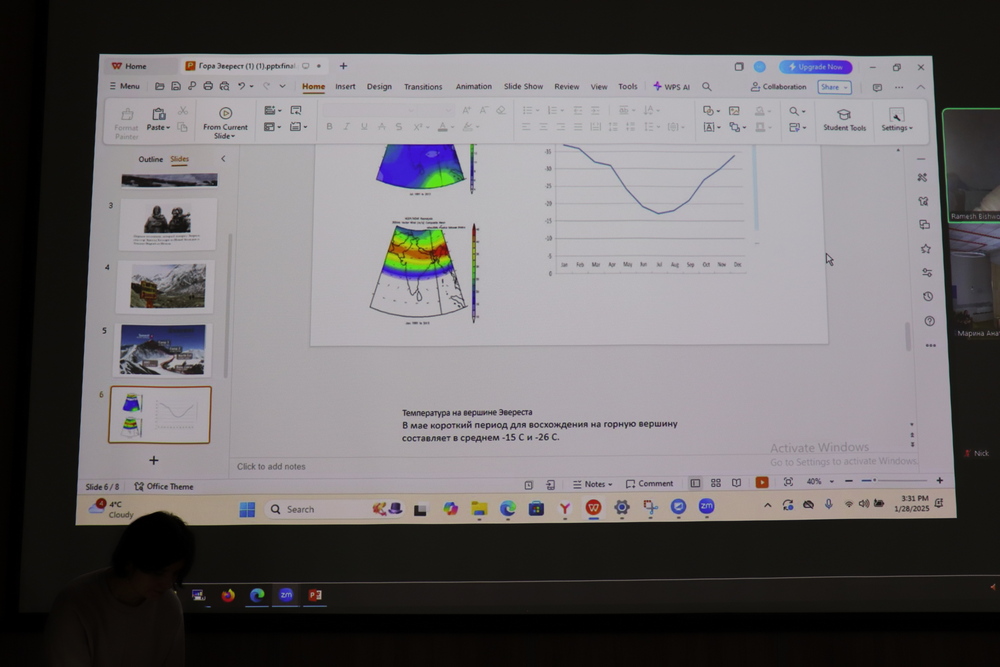Add a new slide with the plus button
This screenshot has width=1000, height=667.
tap(154, 460)
